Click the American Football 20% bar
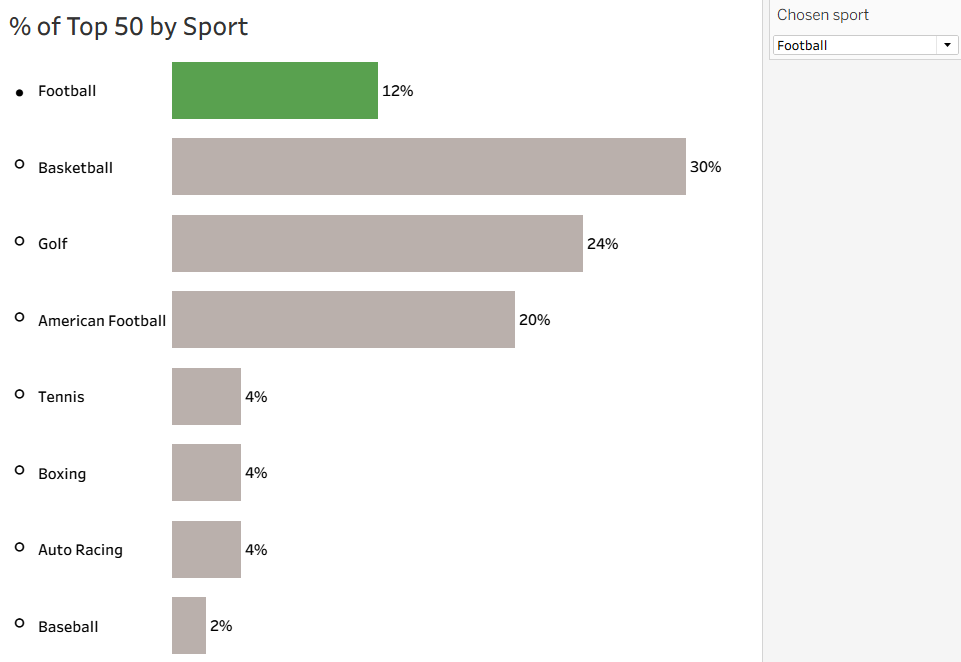Viewport: 961px width, 662px height. (x=343, y=320)
